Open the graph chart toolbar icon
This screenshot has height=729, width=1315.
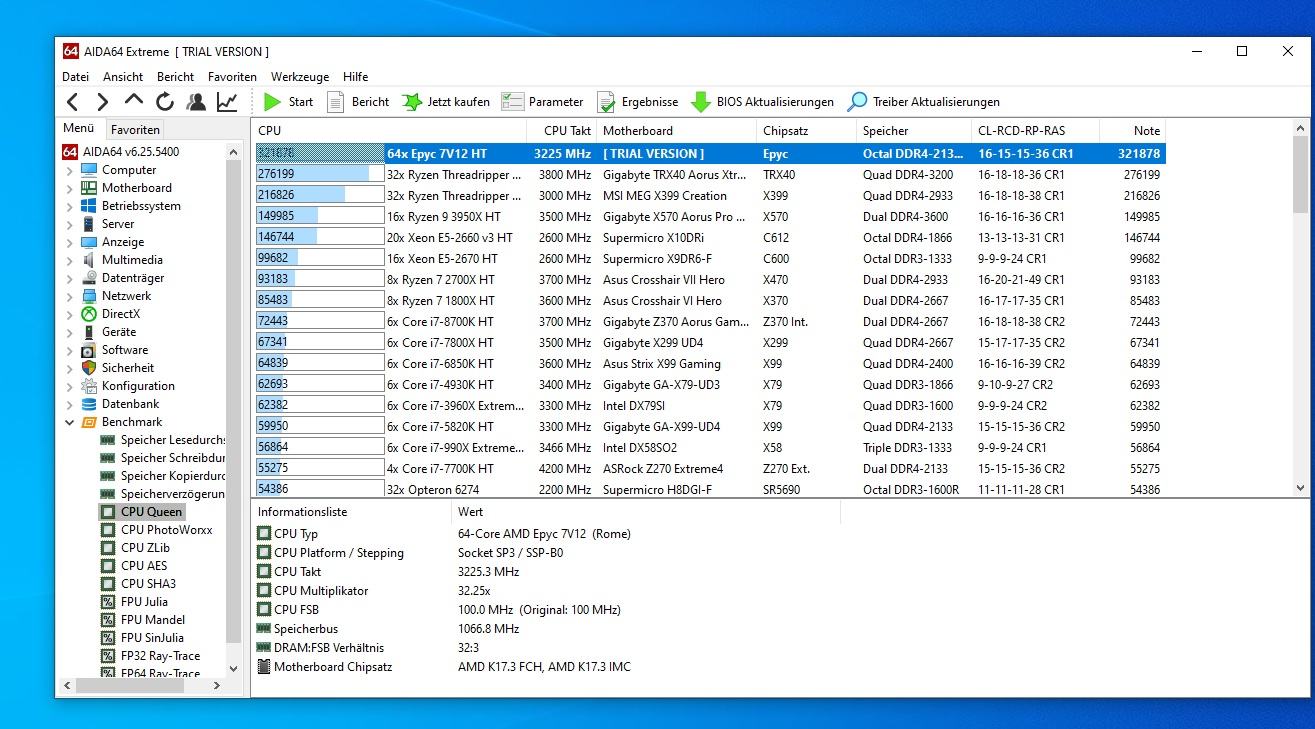click(x=227, y=102)
